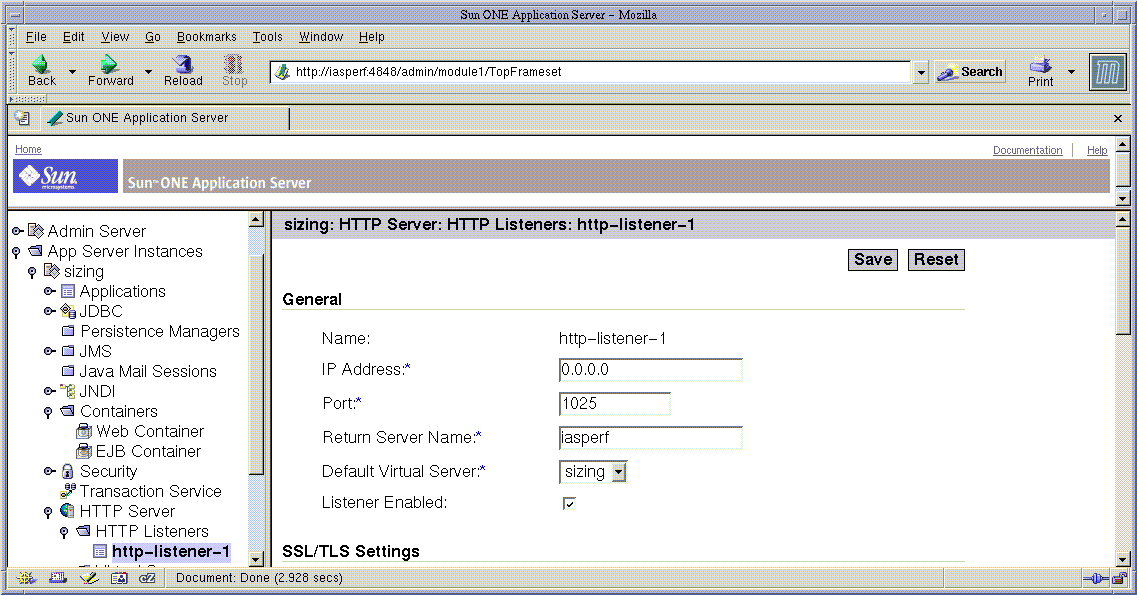Click the App Server Instances folder icon
The height and width of the screenshot is (595, 1137).
36,251
